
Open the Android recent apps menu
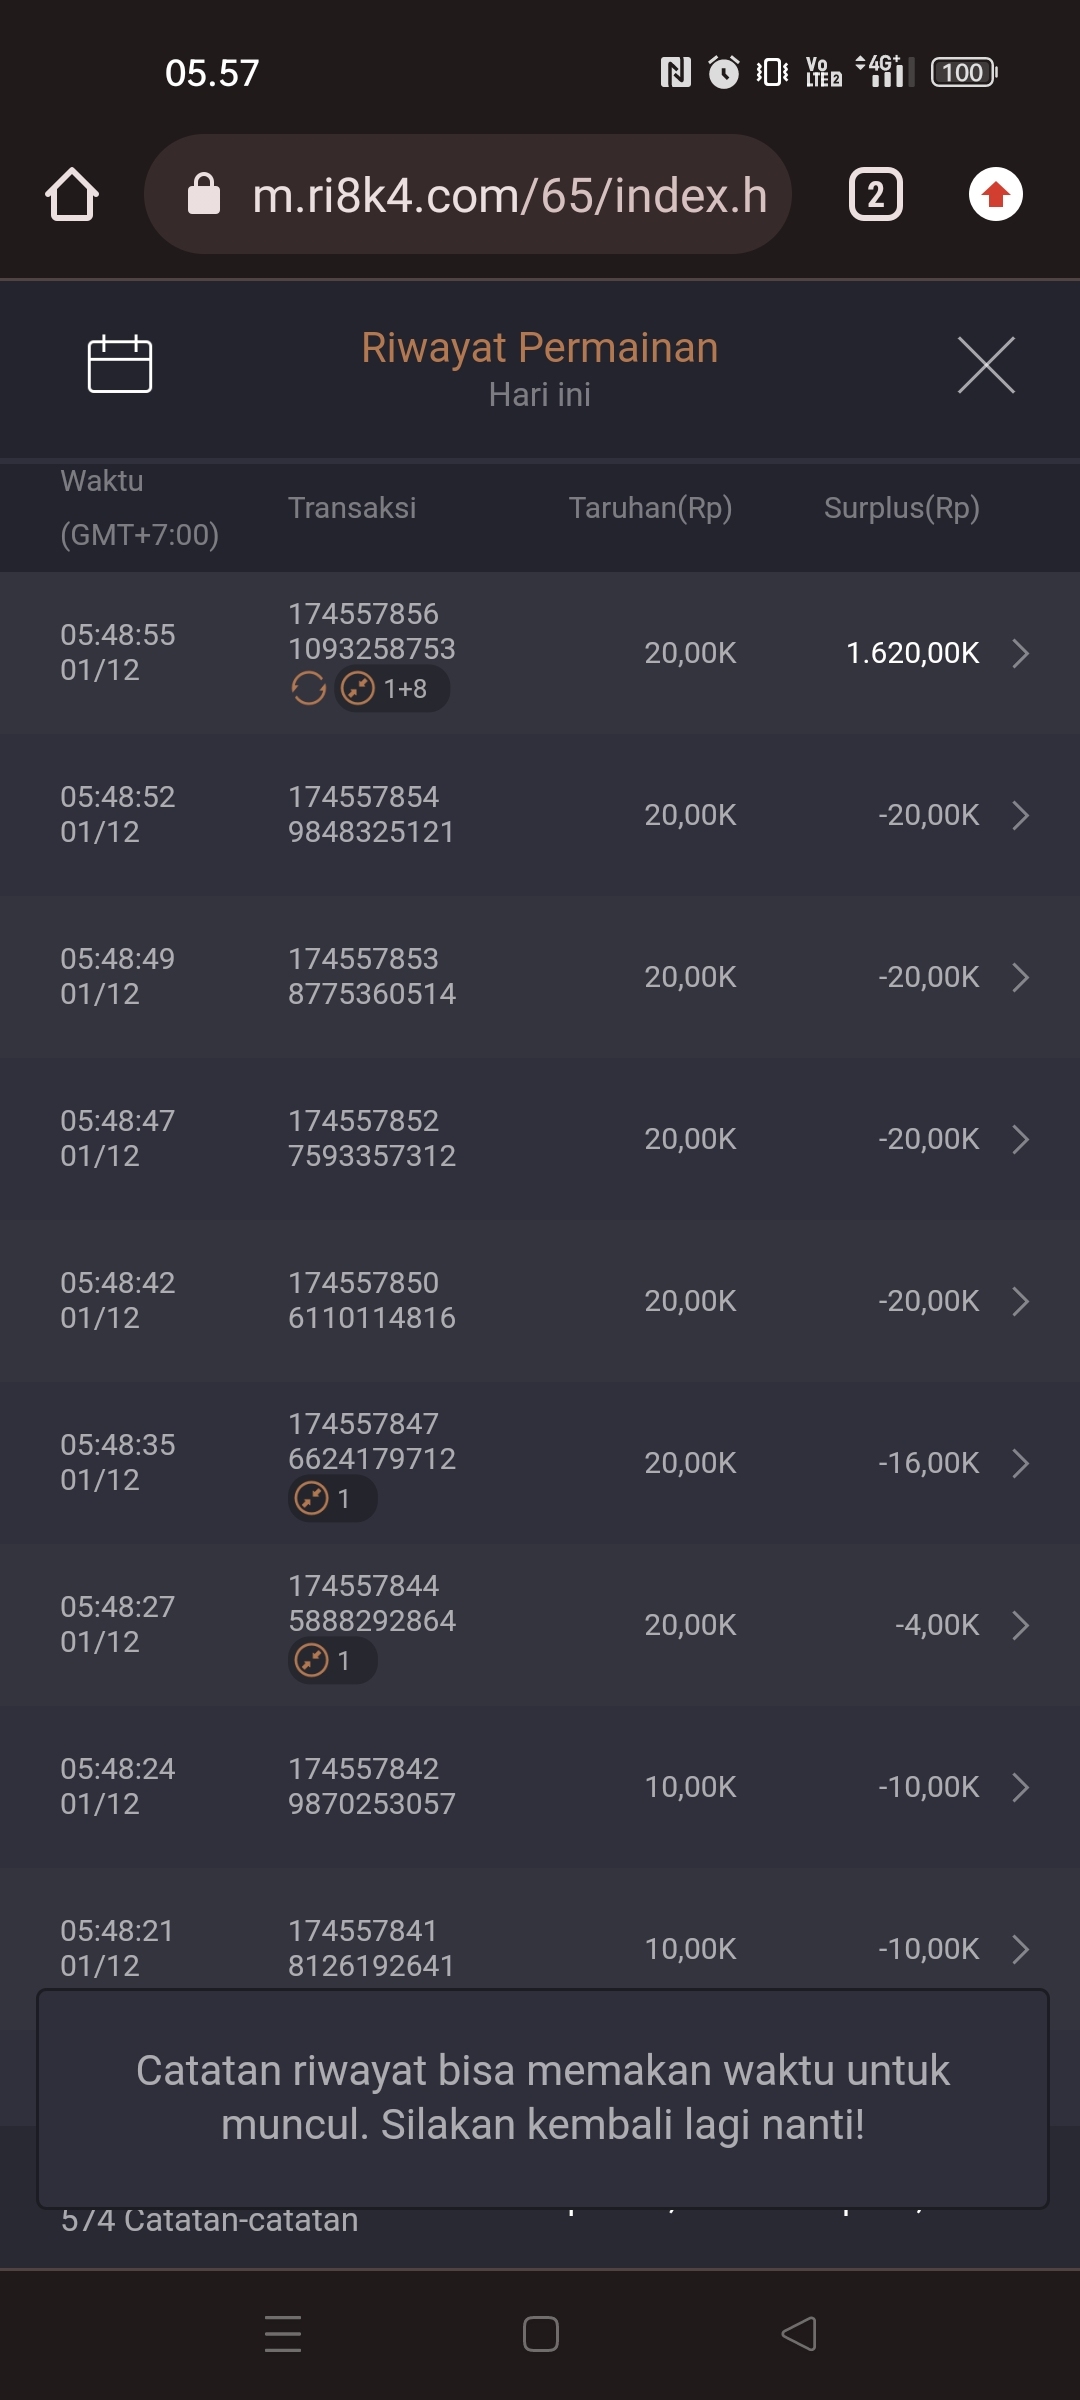[x=283, y=2334]
